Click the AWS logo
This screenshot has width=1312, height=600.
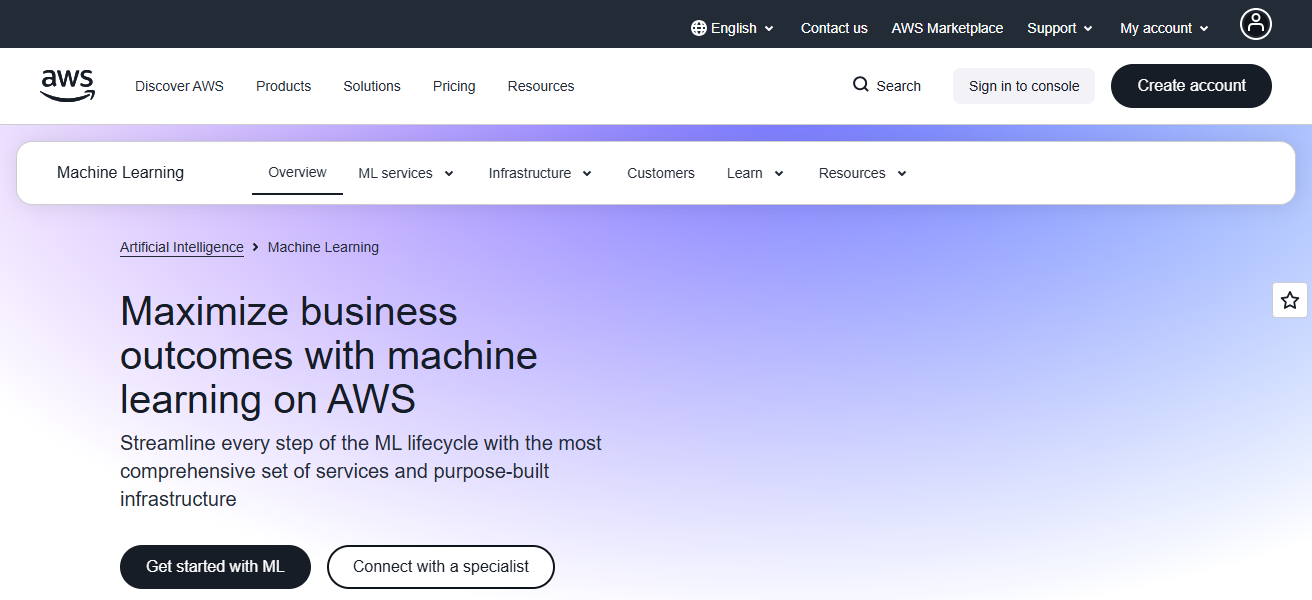point(67,86)
